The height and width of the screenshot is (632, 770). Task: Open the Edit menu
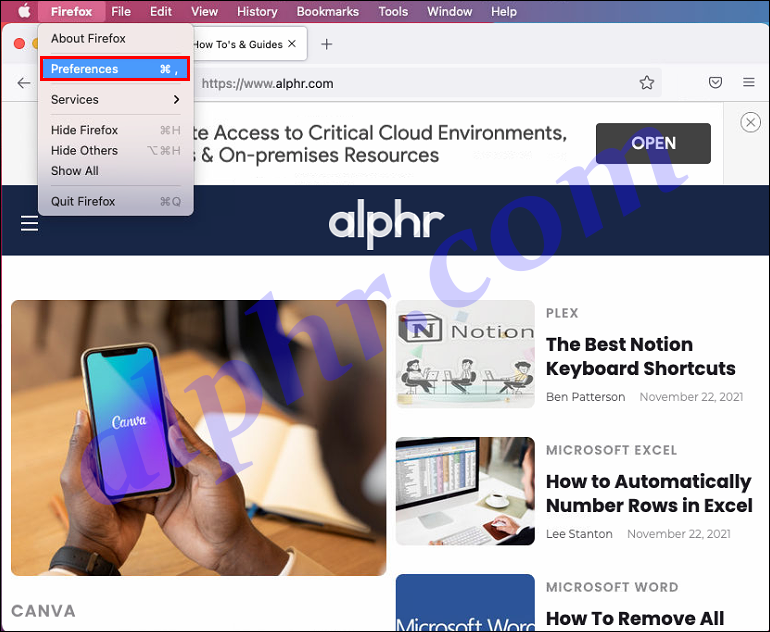(x=161, y=11)
